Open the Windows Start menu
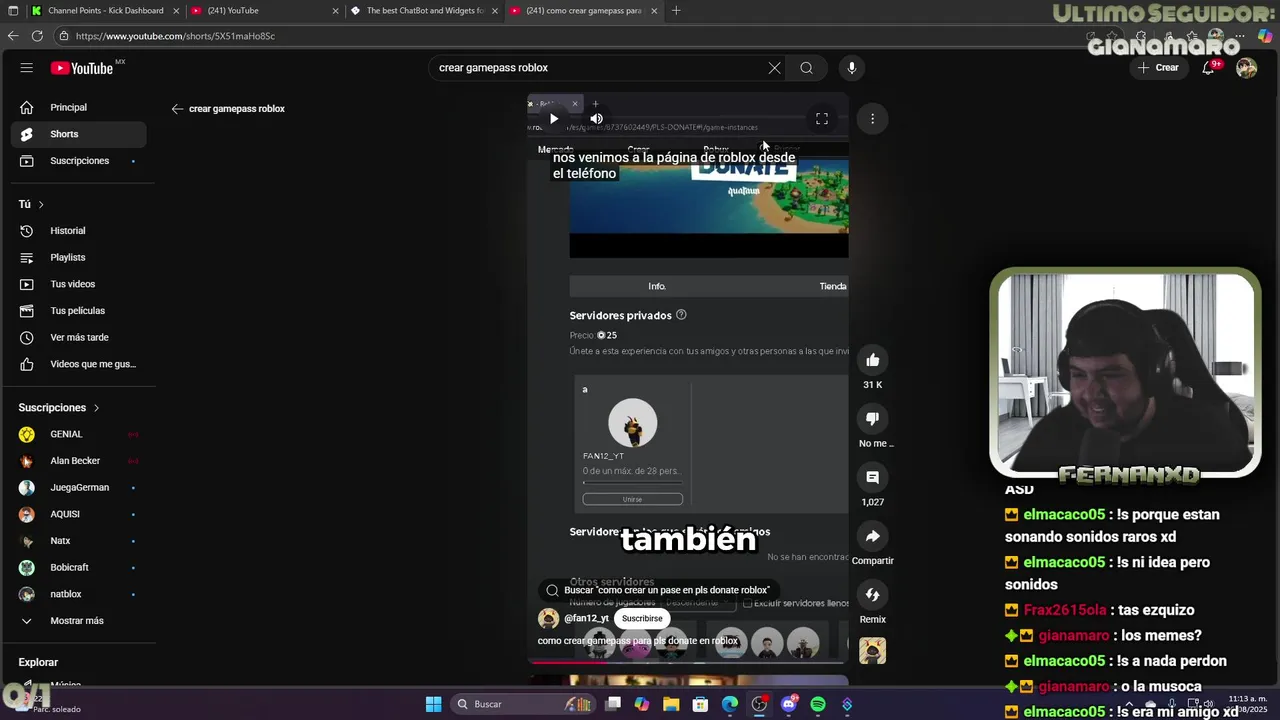Viewport: 1280px width, 720px height. point(433,705)
